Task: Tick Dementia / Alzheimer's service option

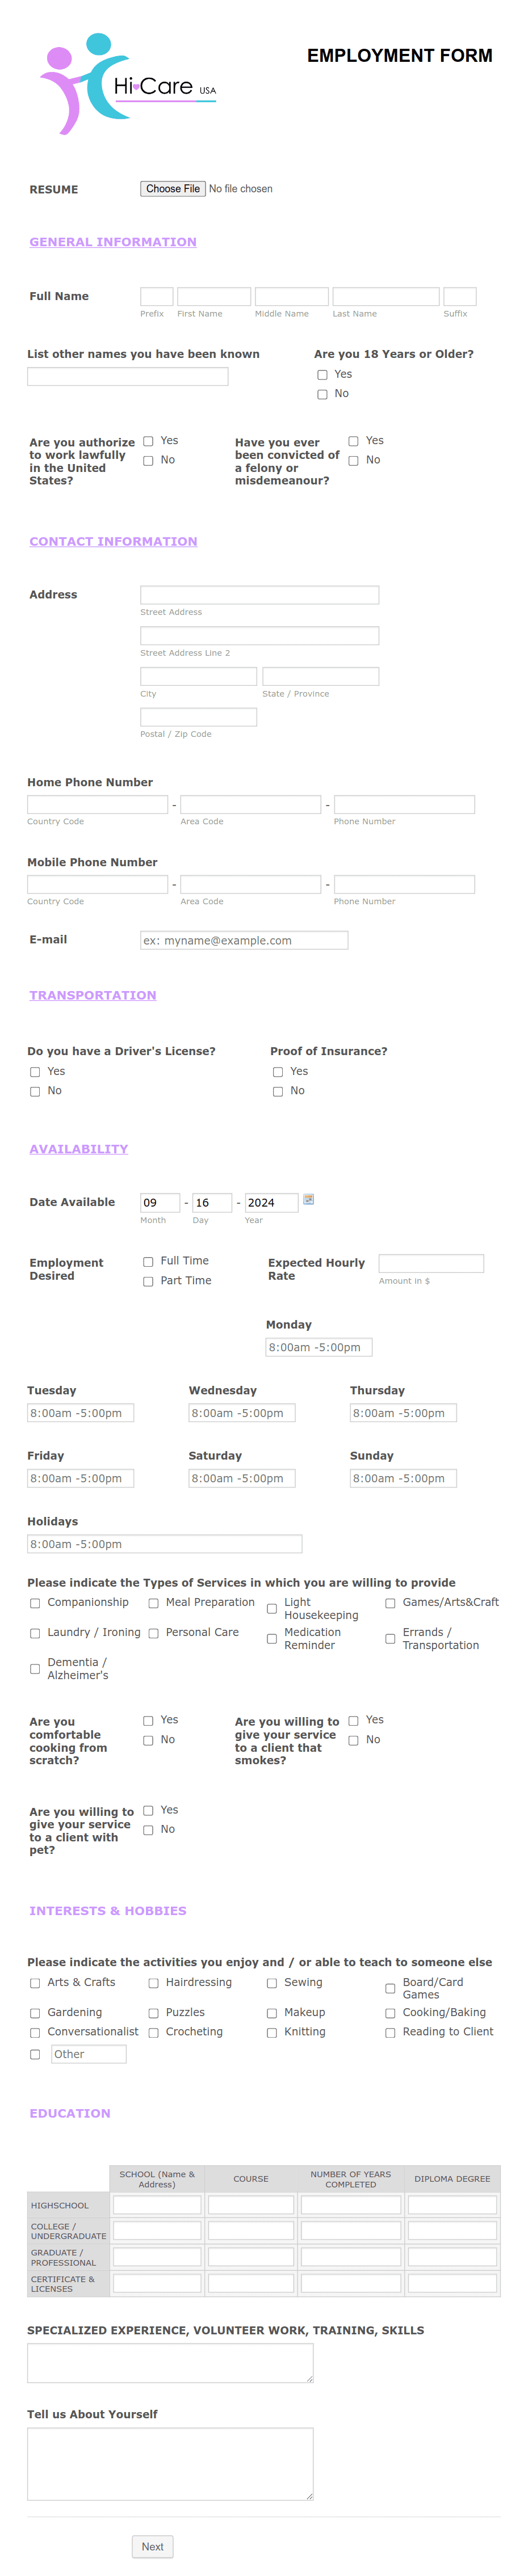Action: pos(35,1669)
